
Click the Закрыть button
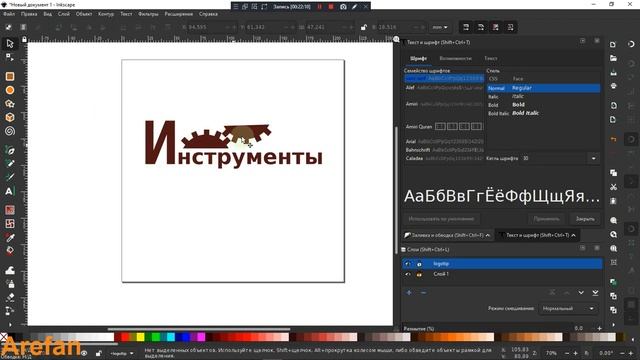585,219
